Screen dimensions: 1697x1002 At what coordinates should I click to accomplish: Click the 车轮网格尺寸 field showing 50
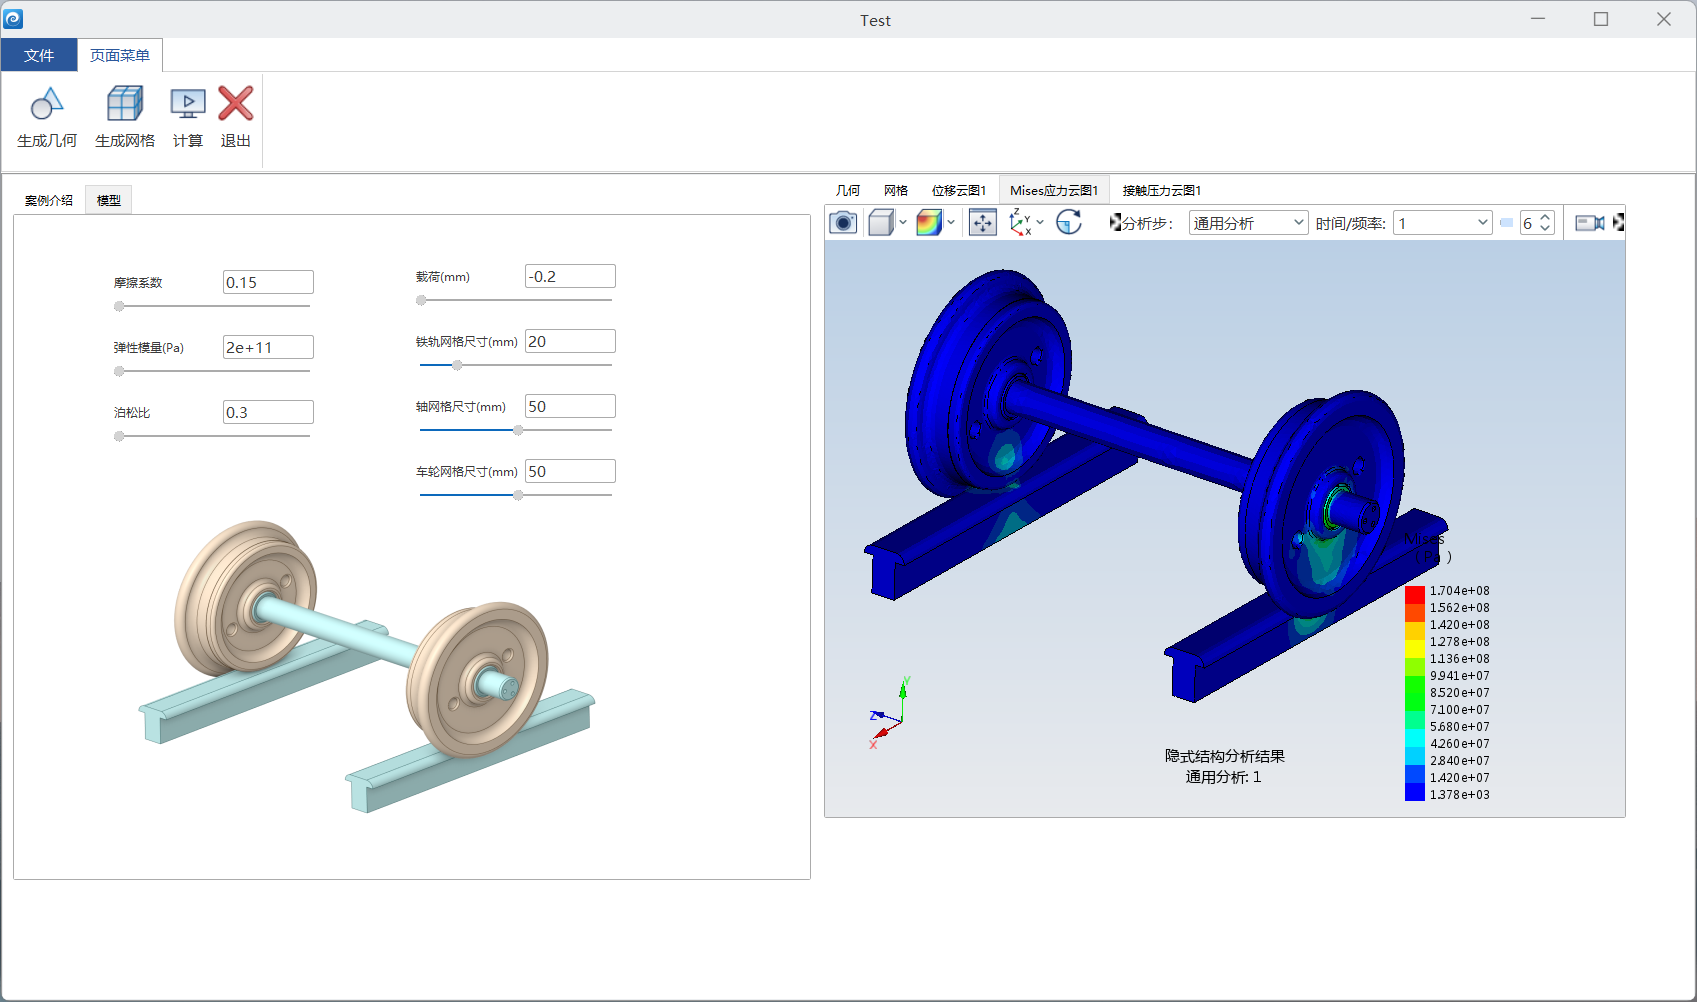(x=570, y=471)
